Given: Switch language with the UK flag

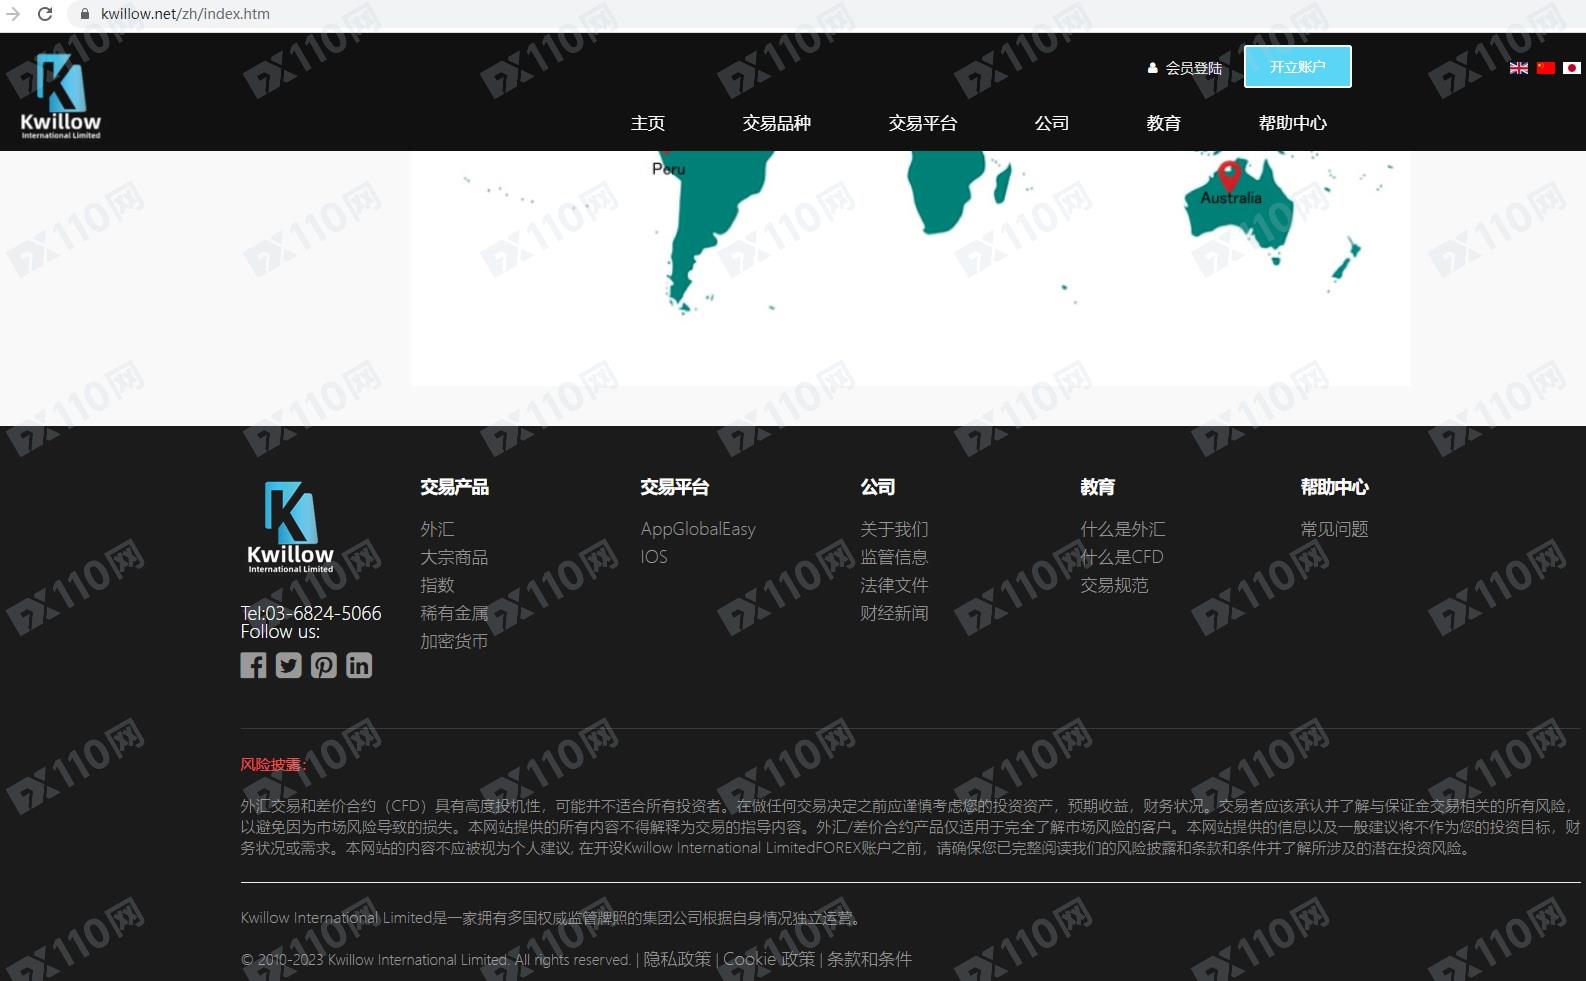Looking at the screenshot, I should (1518, 68).
